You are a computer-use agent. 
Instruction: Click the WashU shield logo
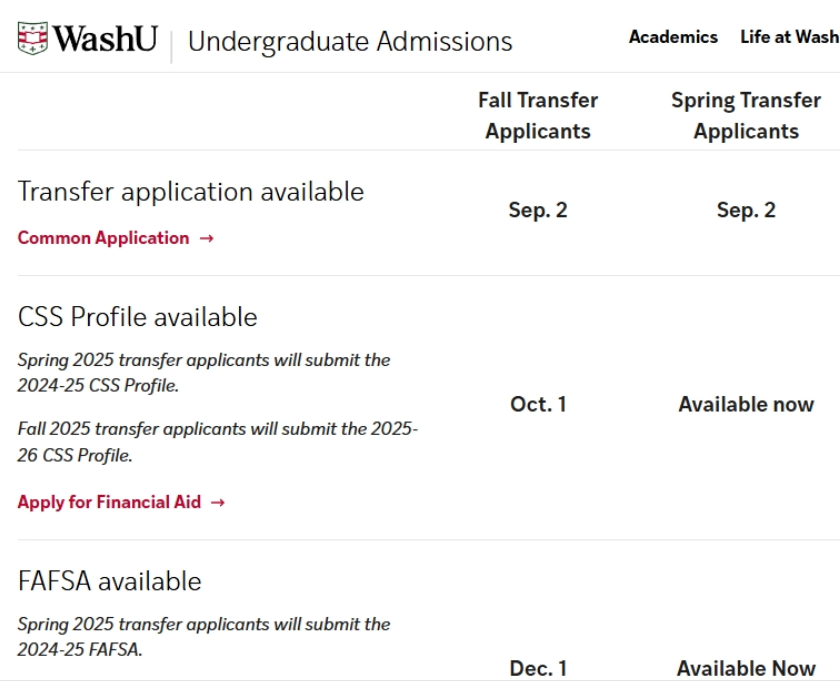33,39
